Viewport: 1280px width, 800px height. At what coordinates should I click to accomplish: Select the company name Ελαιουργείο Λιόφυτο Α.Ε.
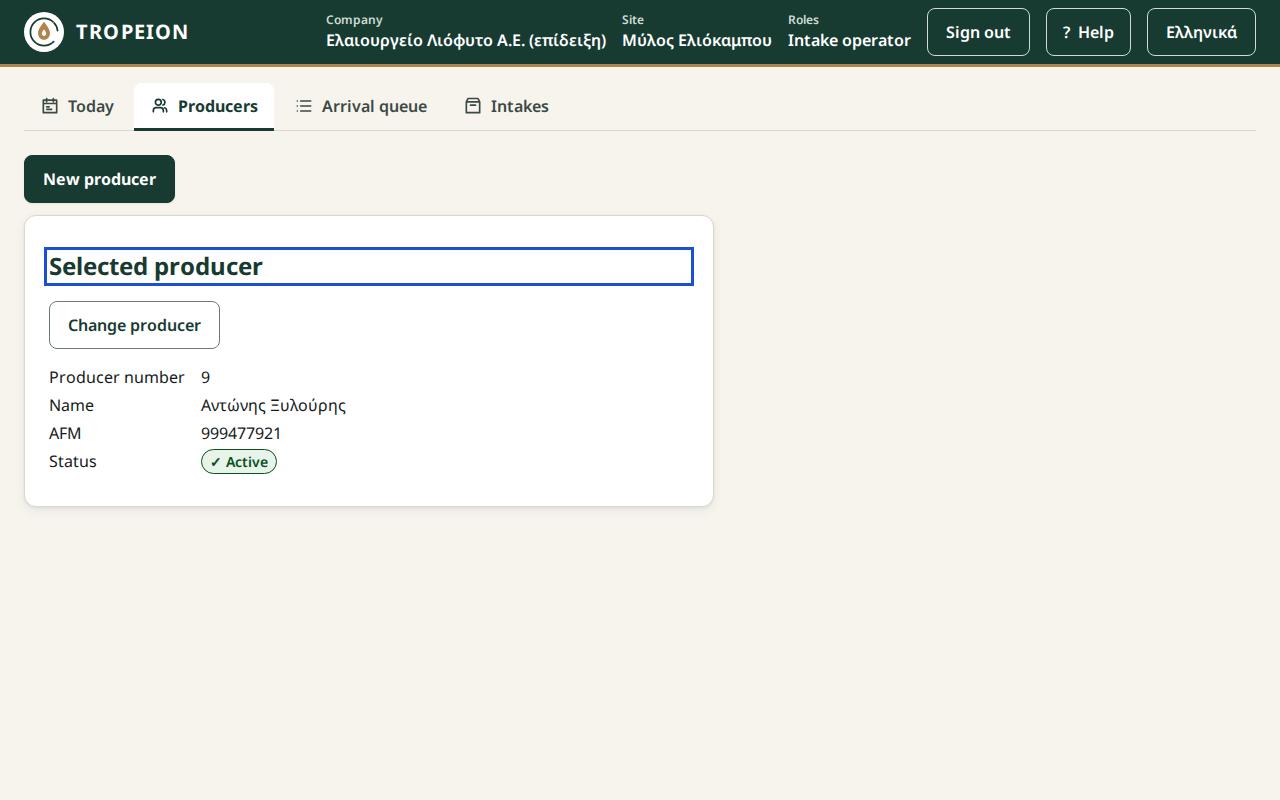pos(466,40)
